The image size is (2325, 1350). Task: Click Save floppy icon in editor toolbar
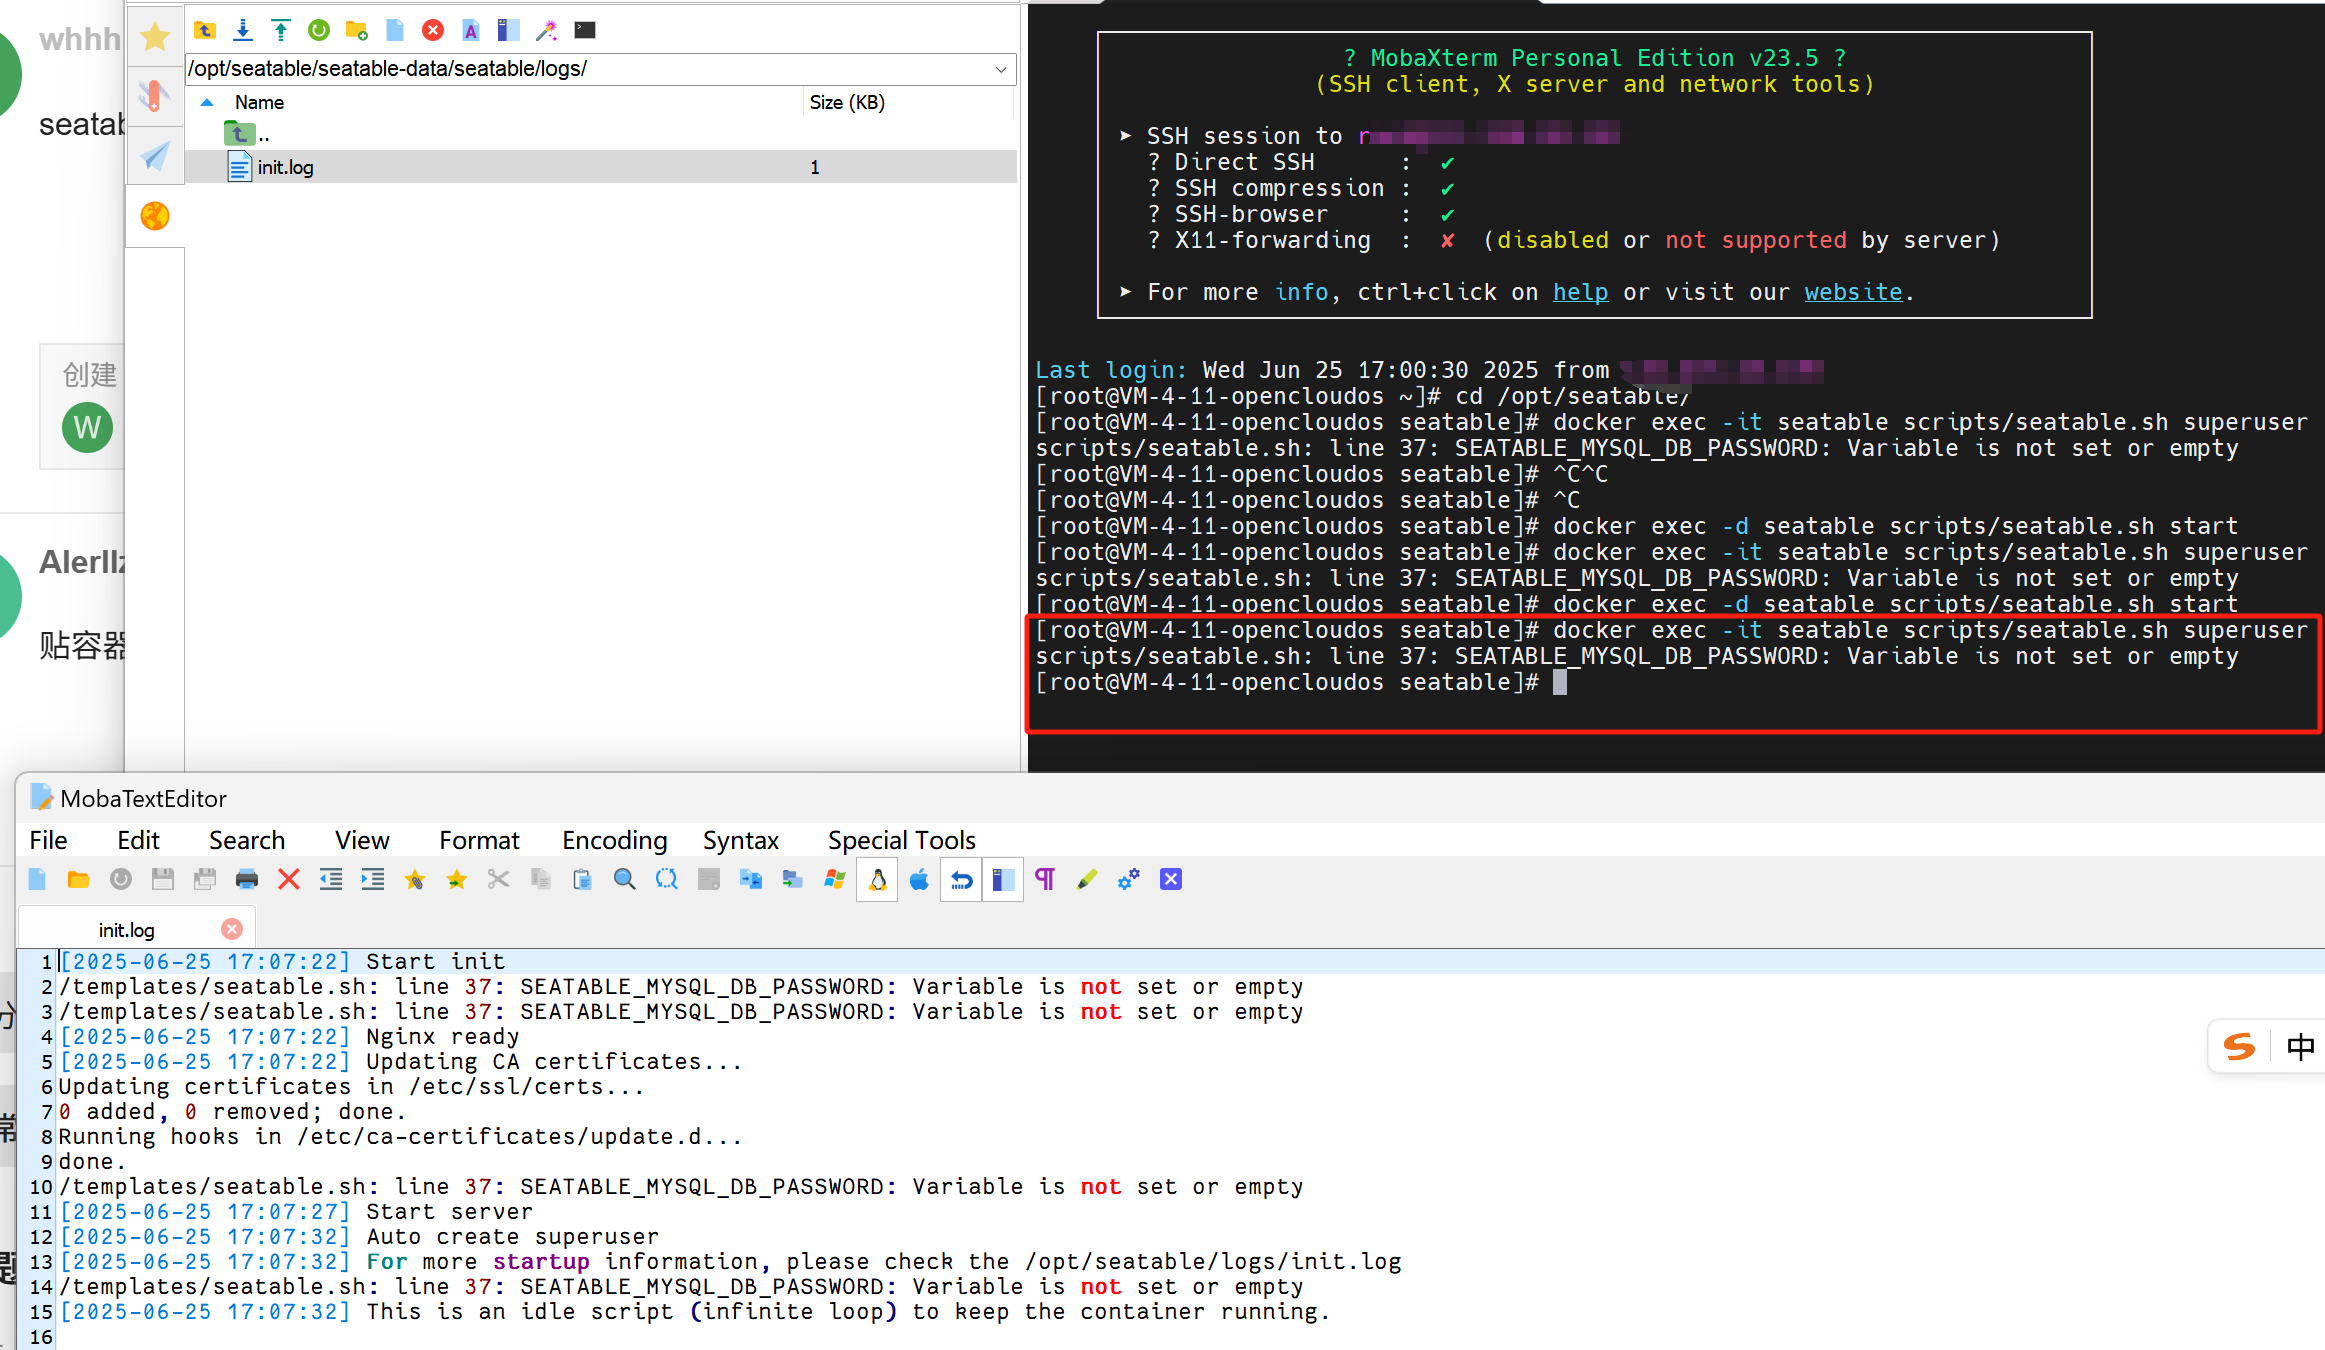point(163,879)
